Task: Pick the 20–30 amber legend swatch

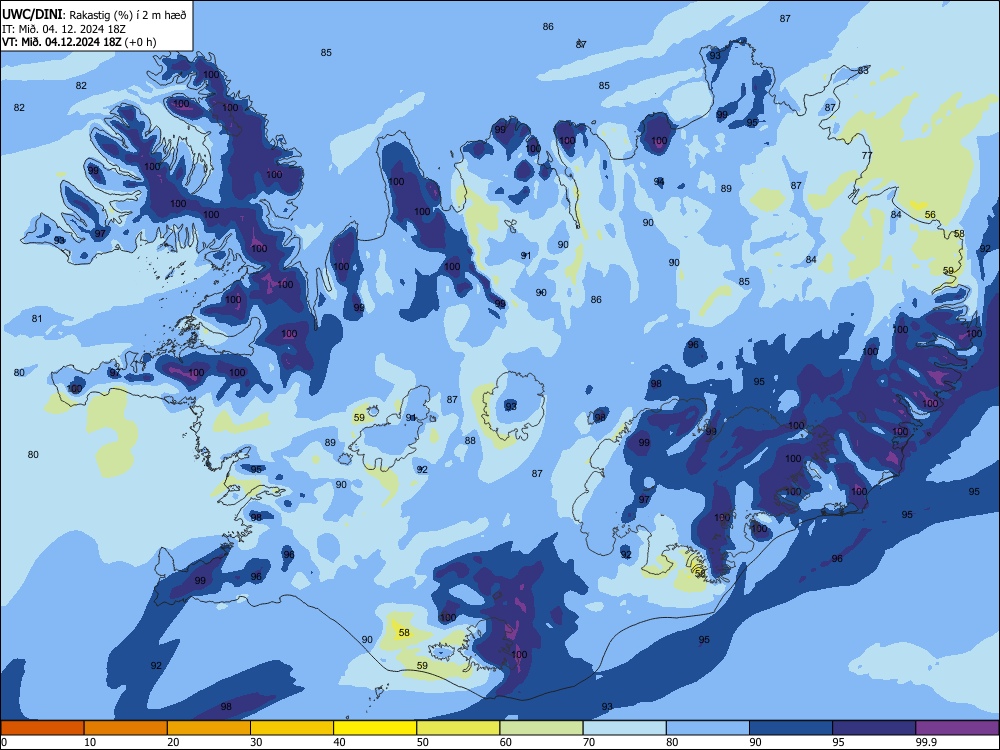Action: [x=209, y=728]
